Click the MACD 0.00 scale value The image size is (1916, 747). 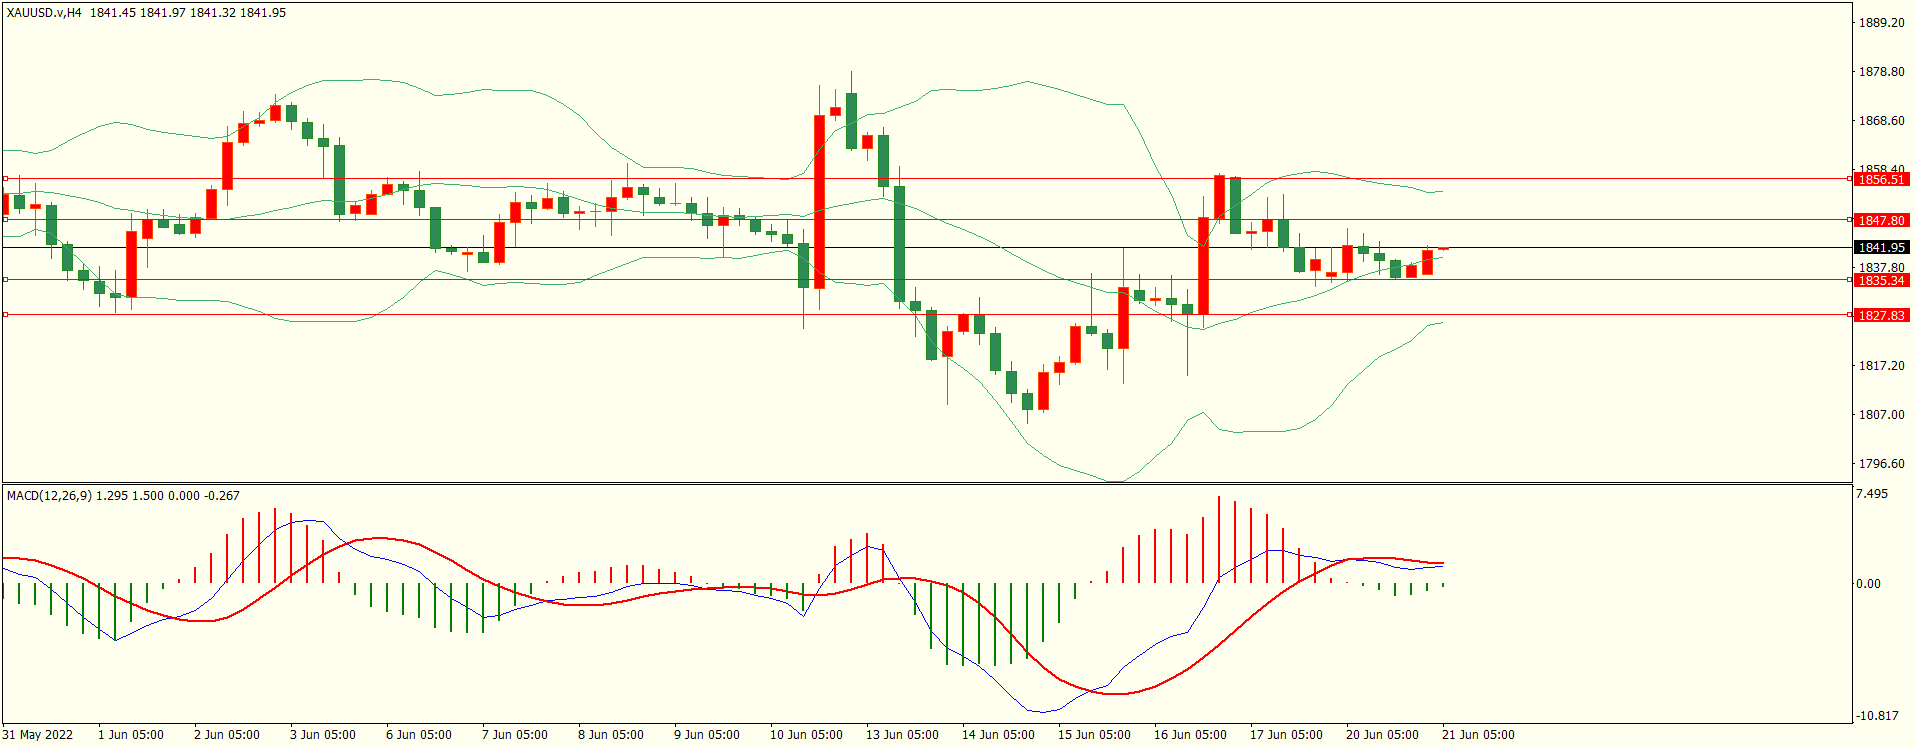click(1868, 584)
